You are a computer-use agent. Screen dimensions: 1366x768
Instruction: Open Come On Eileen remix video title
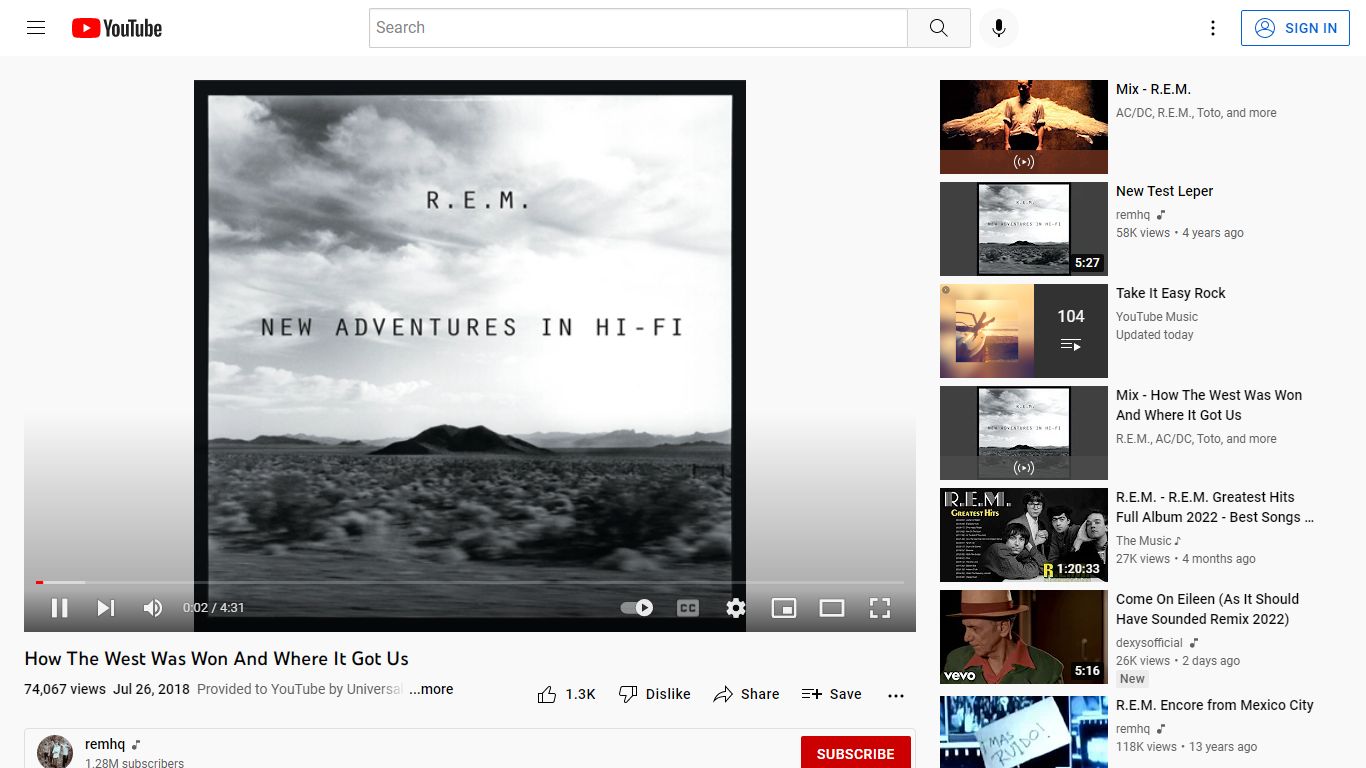pyautogui.click(x=1208, y=609)
